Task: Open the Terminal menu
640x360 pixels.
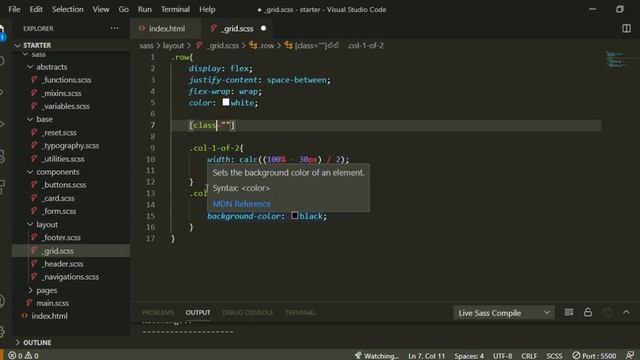Action: [x=175, y=9]
